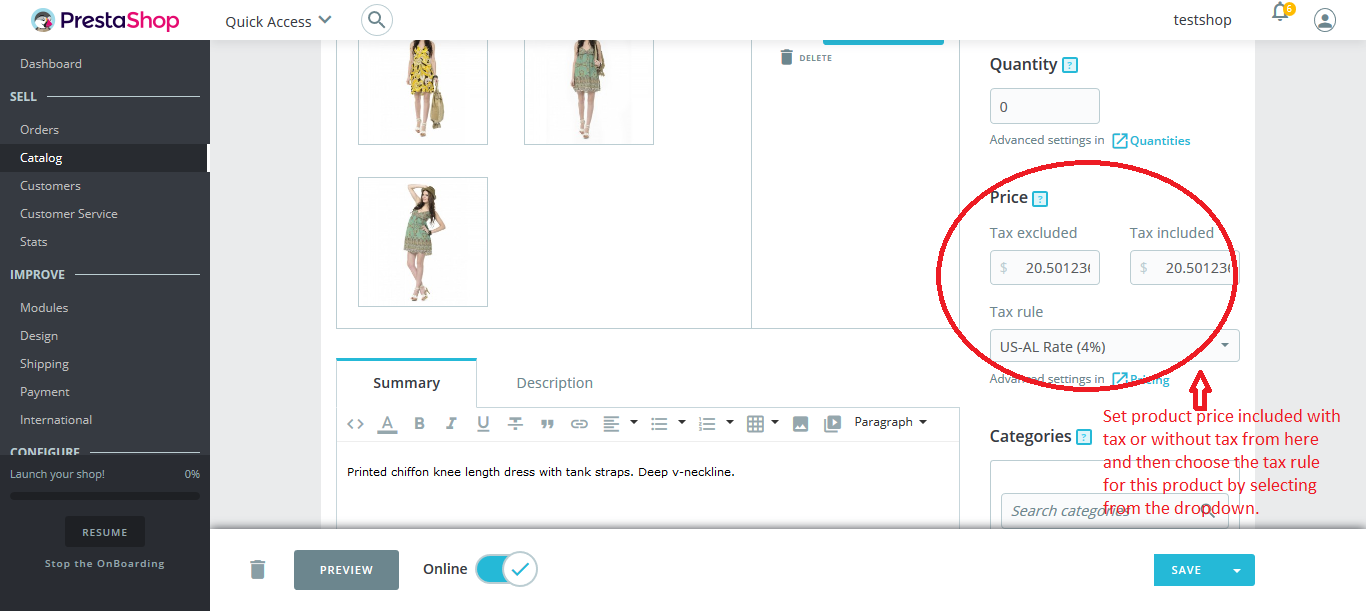Viewport: 1366px width, 611px height.
Task: Choose text color in editor toolbar
Action: [x=387, y=424]
